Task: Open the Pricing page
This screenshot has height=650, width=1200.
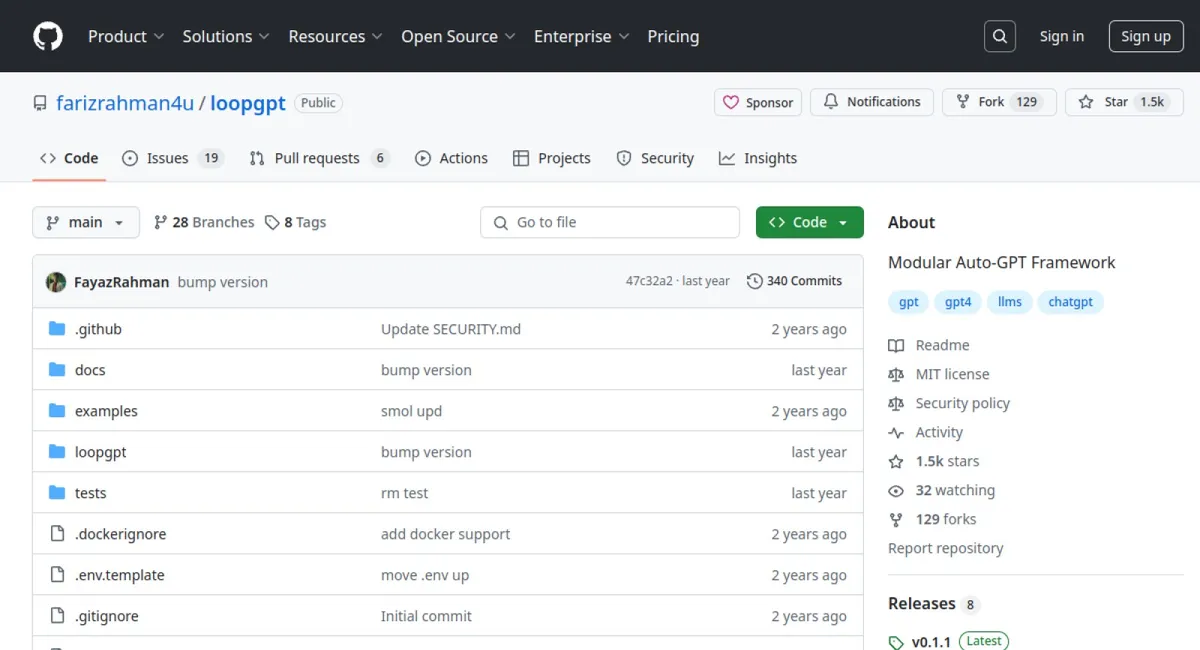Action: (673, 36)
